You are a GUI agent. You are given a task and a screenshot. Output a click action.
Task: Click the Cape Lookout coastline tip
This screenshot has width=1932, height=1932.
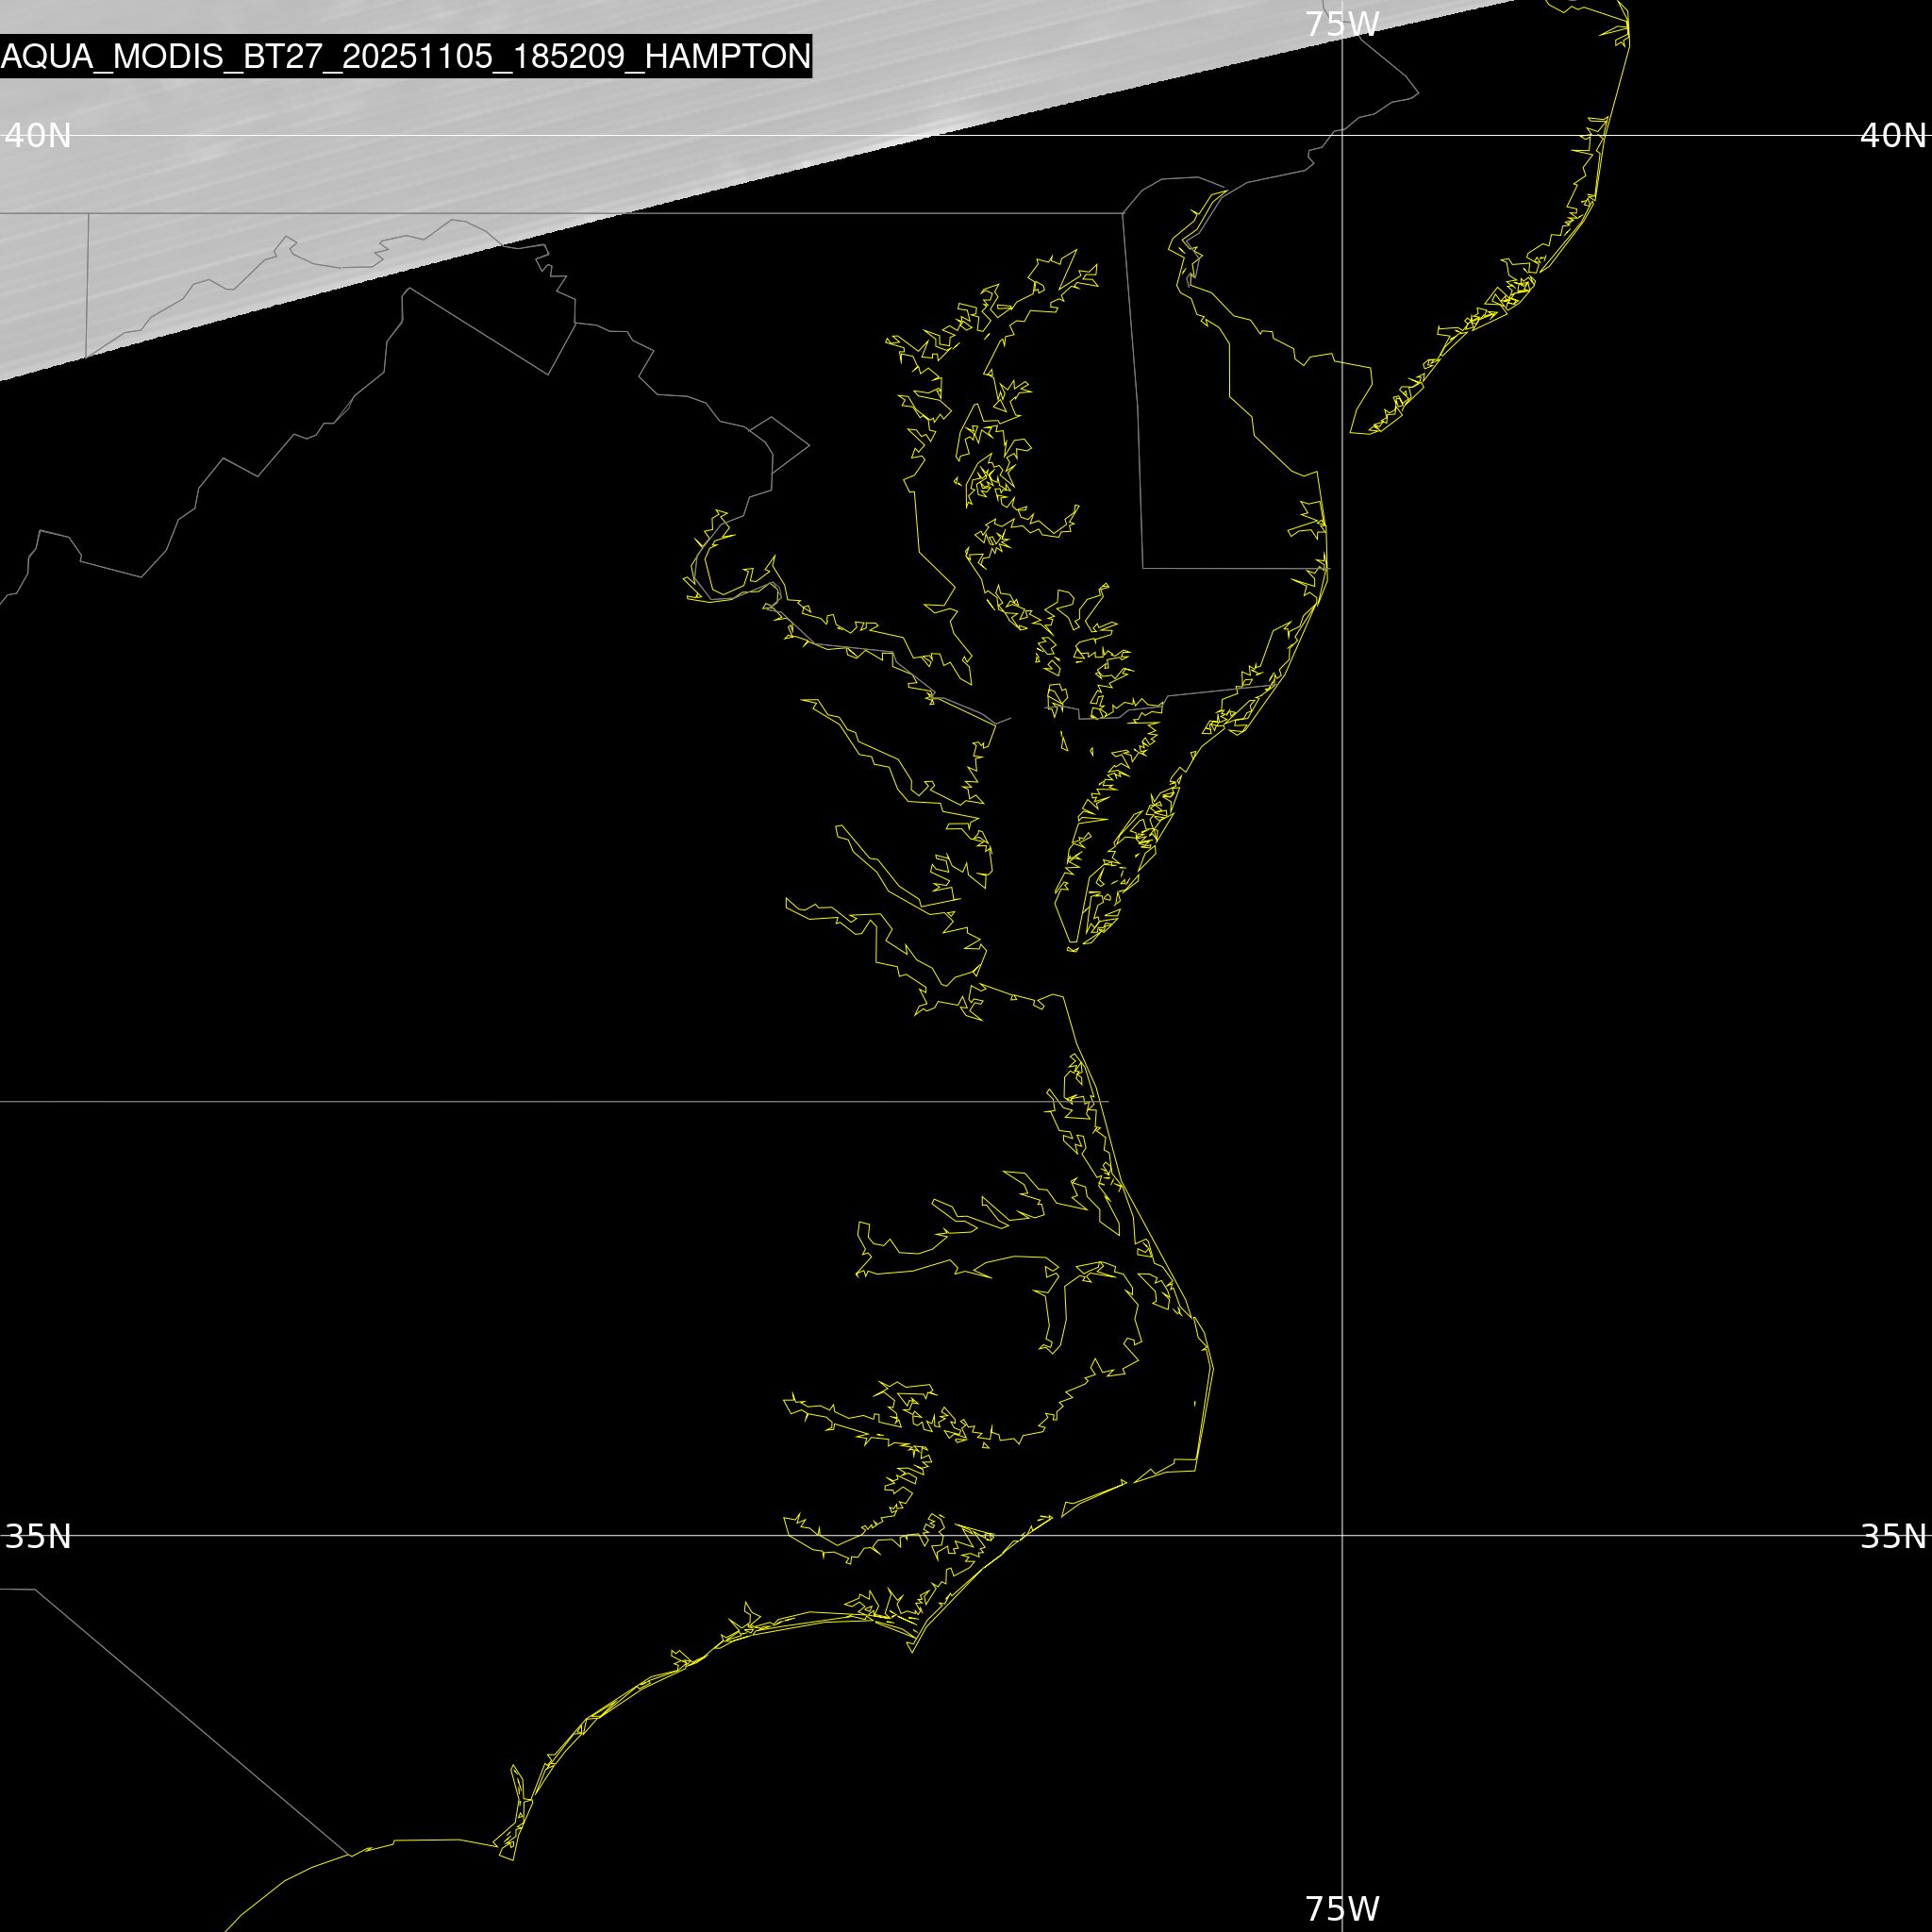point(911,1650)
